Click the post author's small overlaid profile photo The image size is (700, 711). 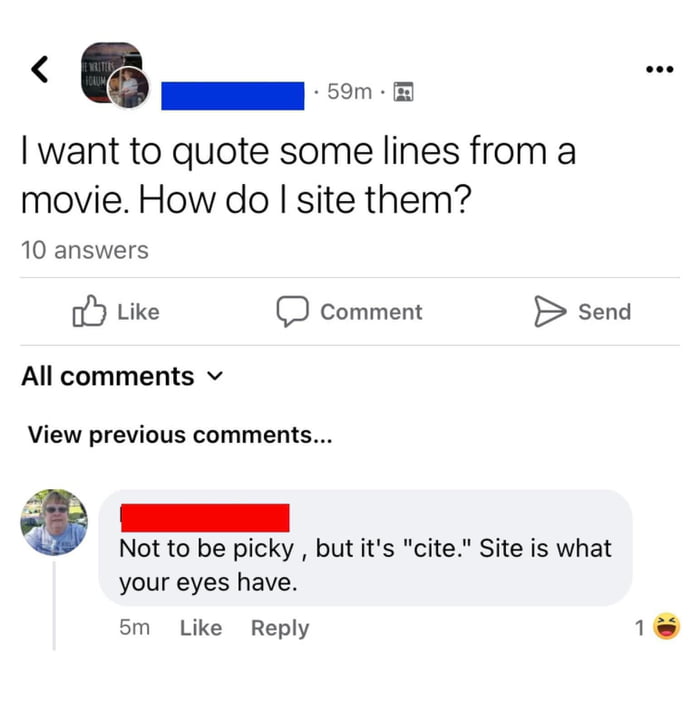[130, 87]
